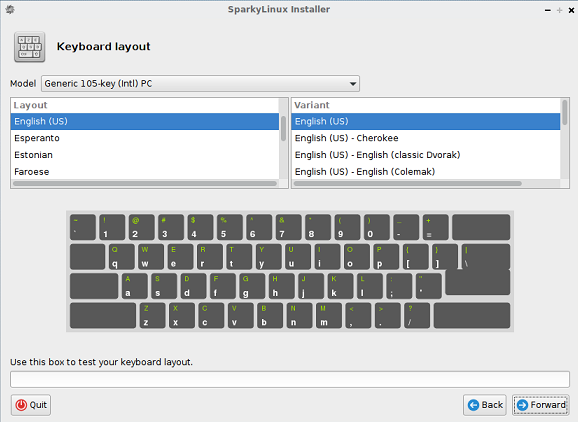
Task: Click the M key on keyboard preview
Action: [329, 315]
